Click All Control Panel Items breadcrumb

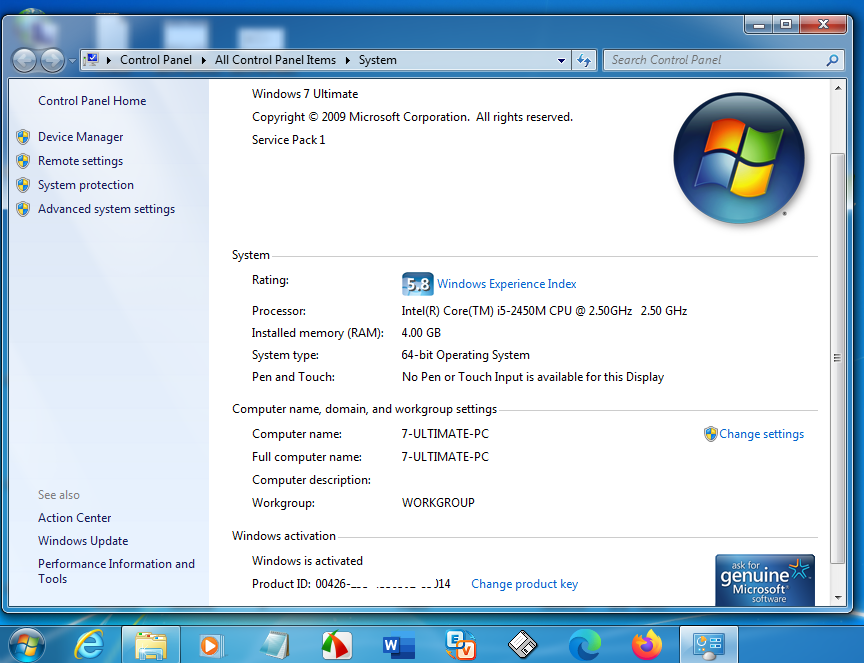coord(275,60)
